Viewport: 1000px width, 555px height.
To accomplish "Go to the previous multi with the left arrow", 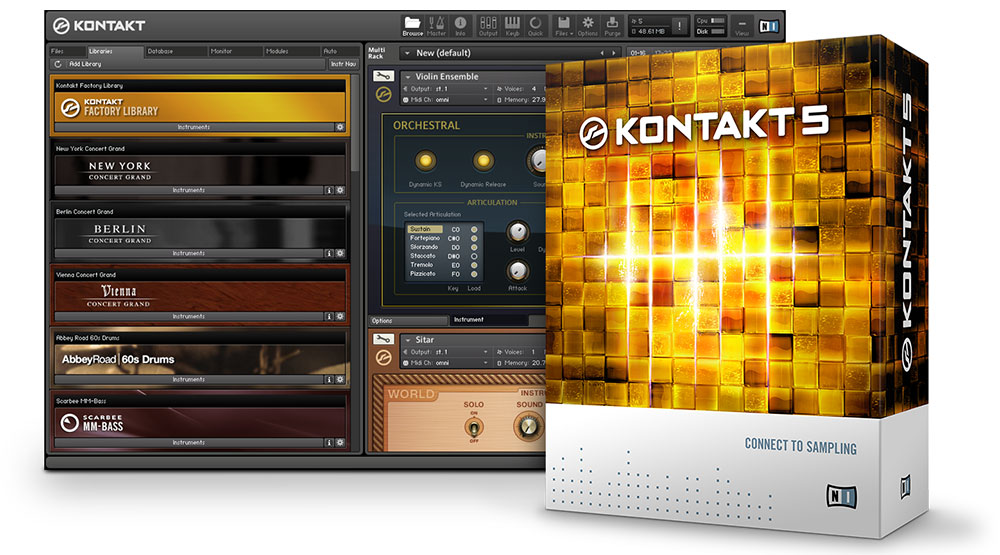I will tap(601, 53).
